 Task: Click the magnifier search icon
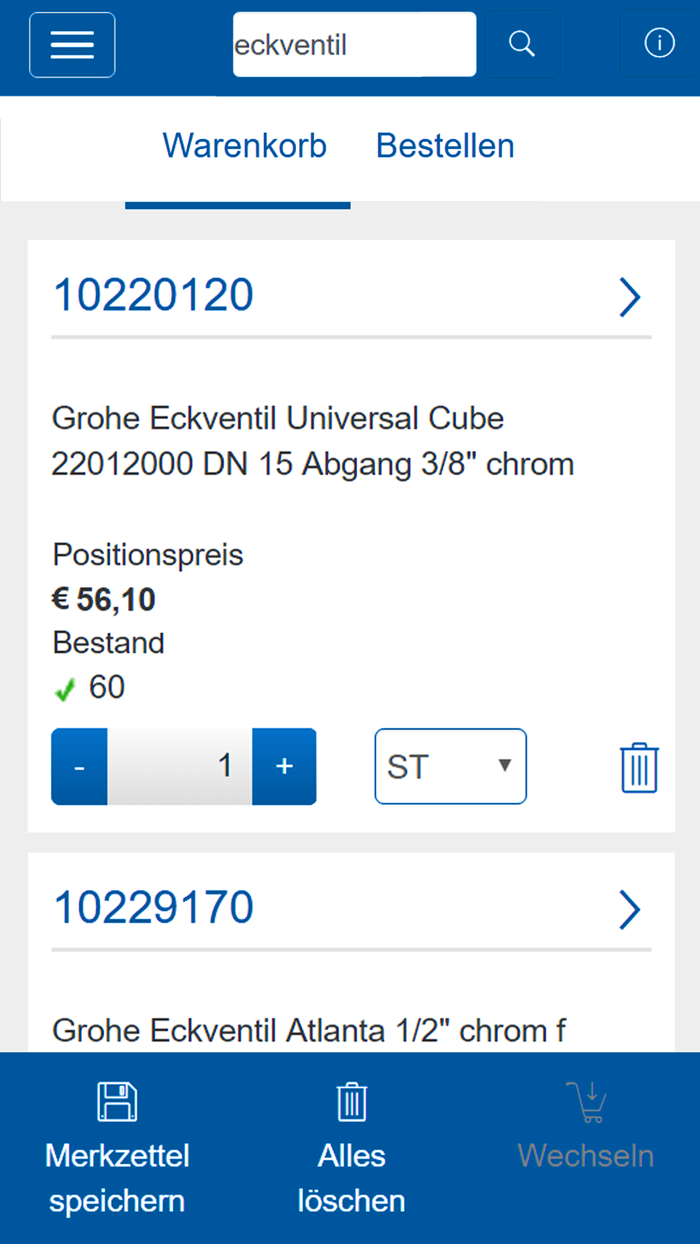[x=521, y=44]
